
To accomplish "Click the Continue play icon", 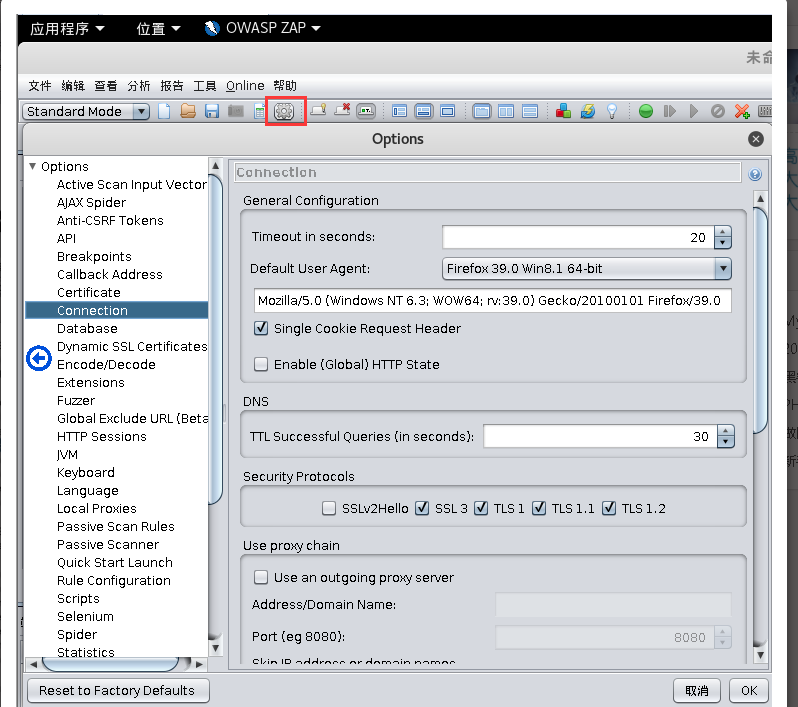I will coord(694,111).
